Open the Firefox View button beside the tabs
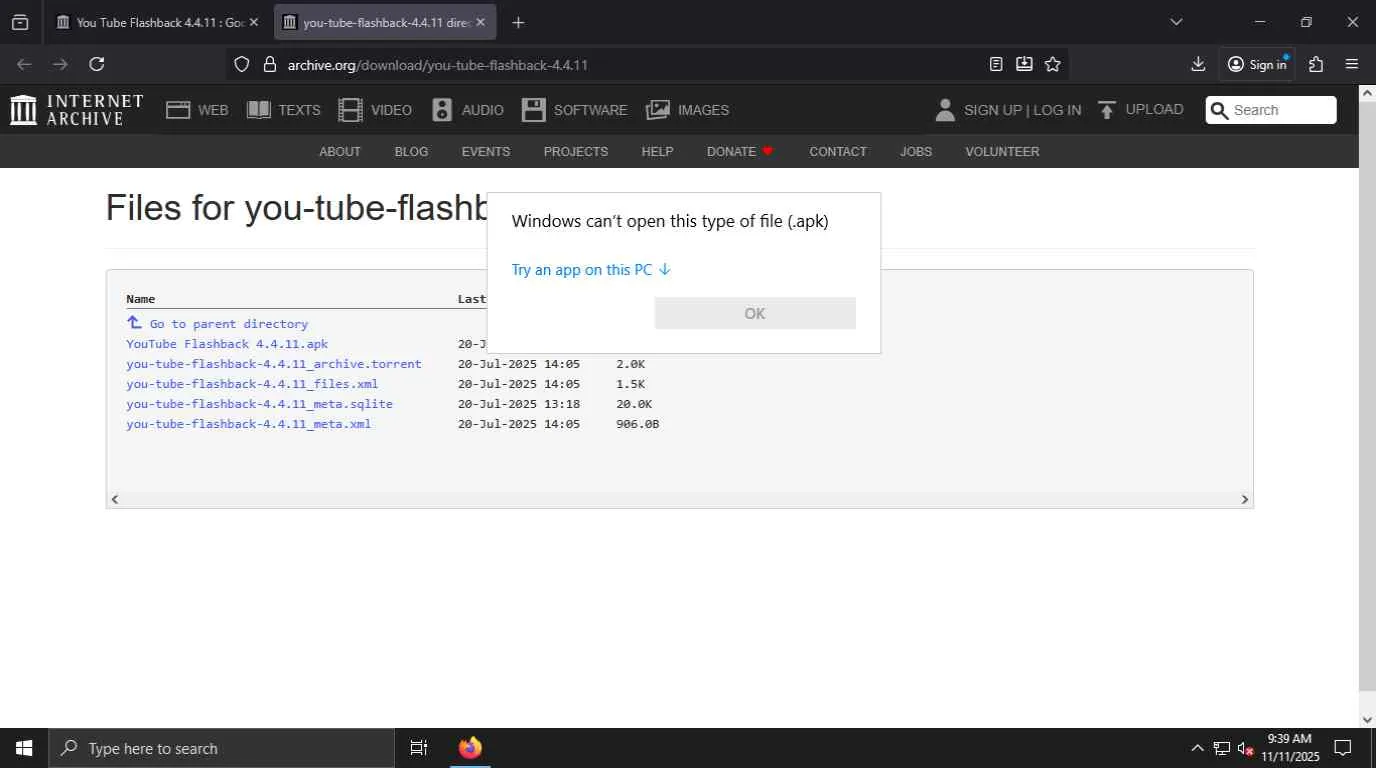Viewport: 1376px width, 768px height. (20, 22)
